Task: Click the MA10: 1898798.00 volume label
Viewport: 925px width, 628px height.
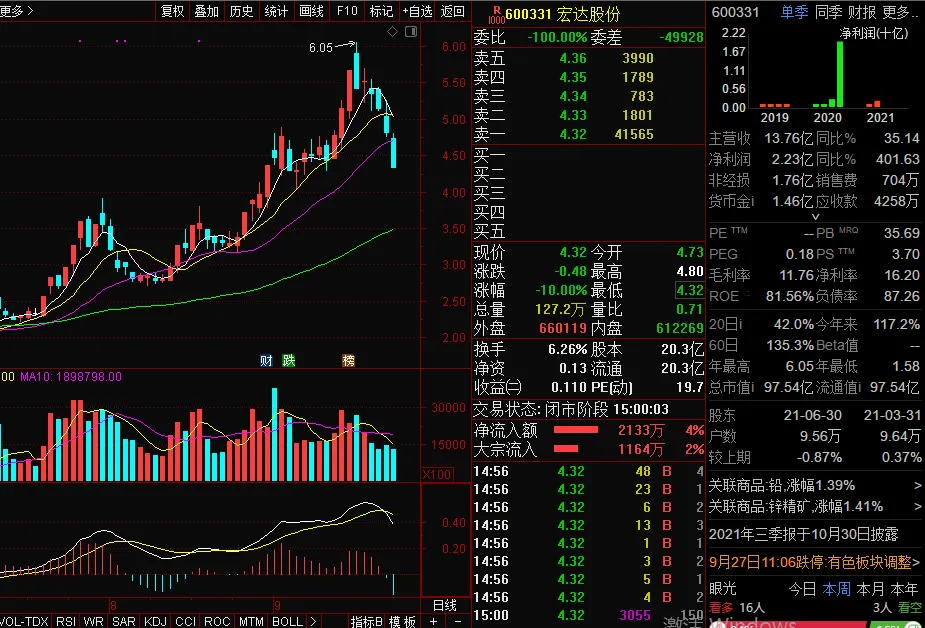Action: (71, 376)
